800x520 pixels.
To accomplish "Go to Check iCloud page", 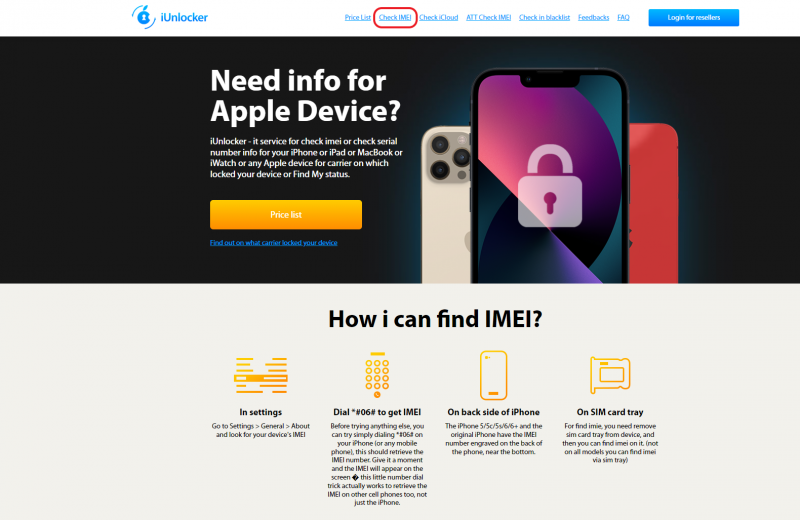I will tap(439, 17).
